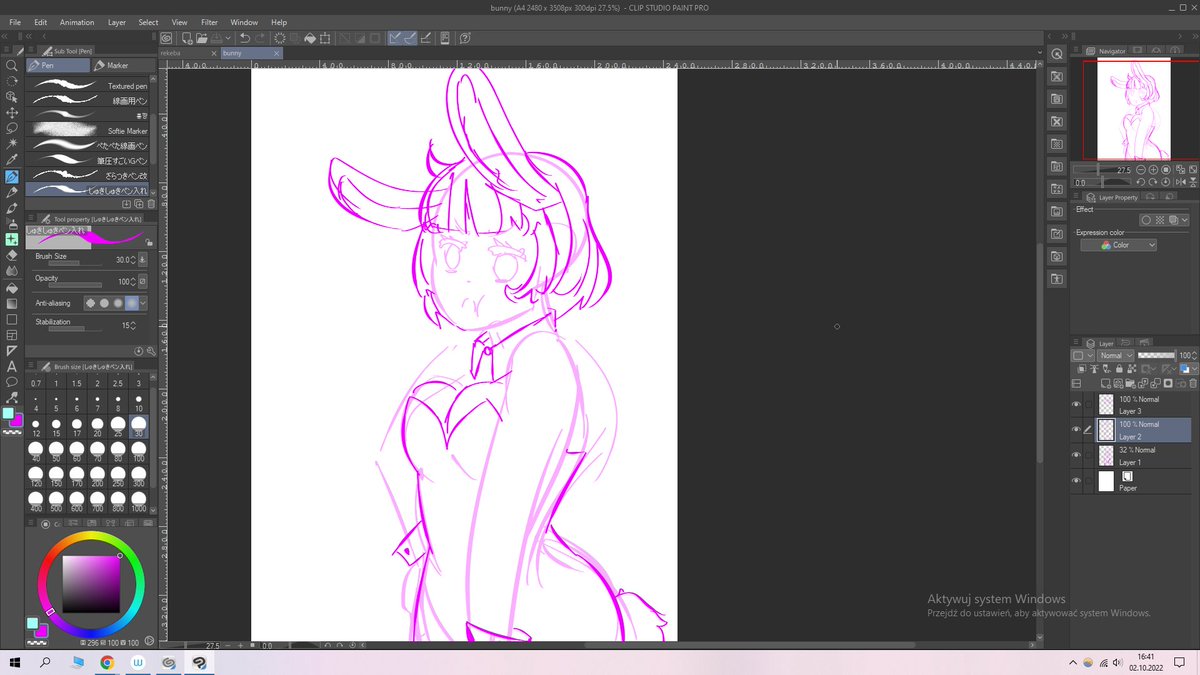Choose brush size 50 preset
This screenshot has width=1200, height=675.
(x=56, y=452)
